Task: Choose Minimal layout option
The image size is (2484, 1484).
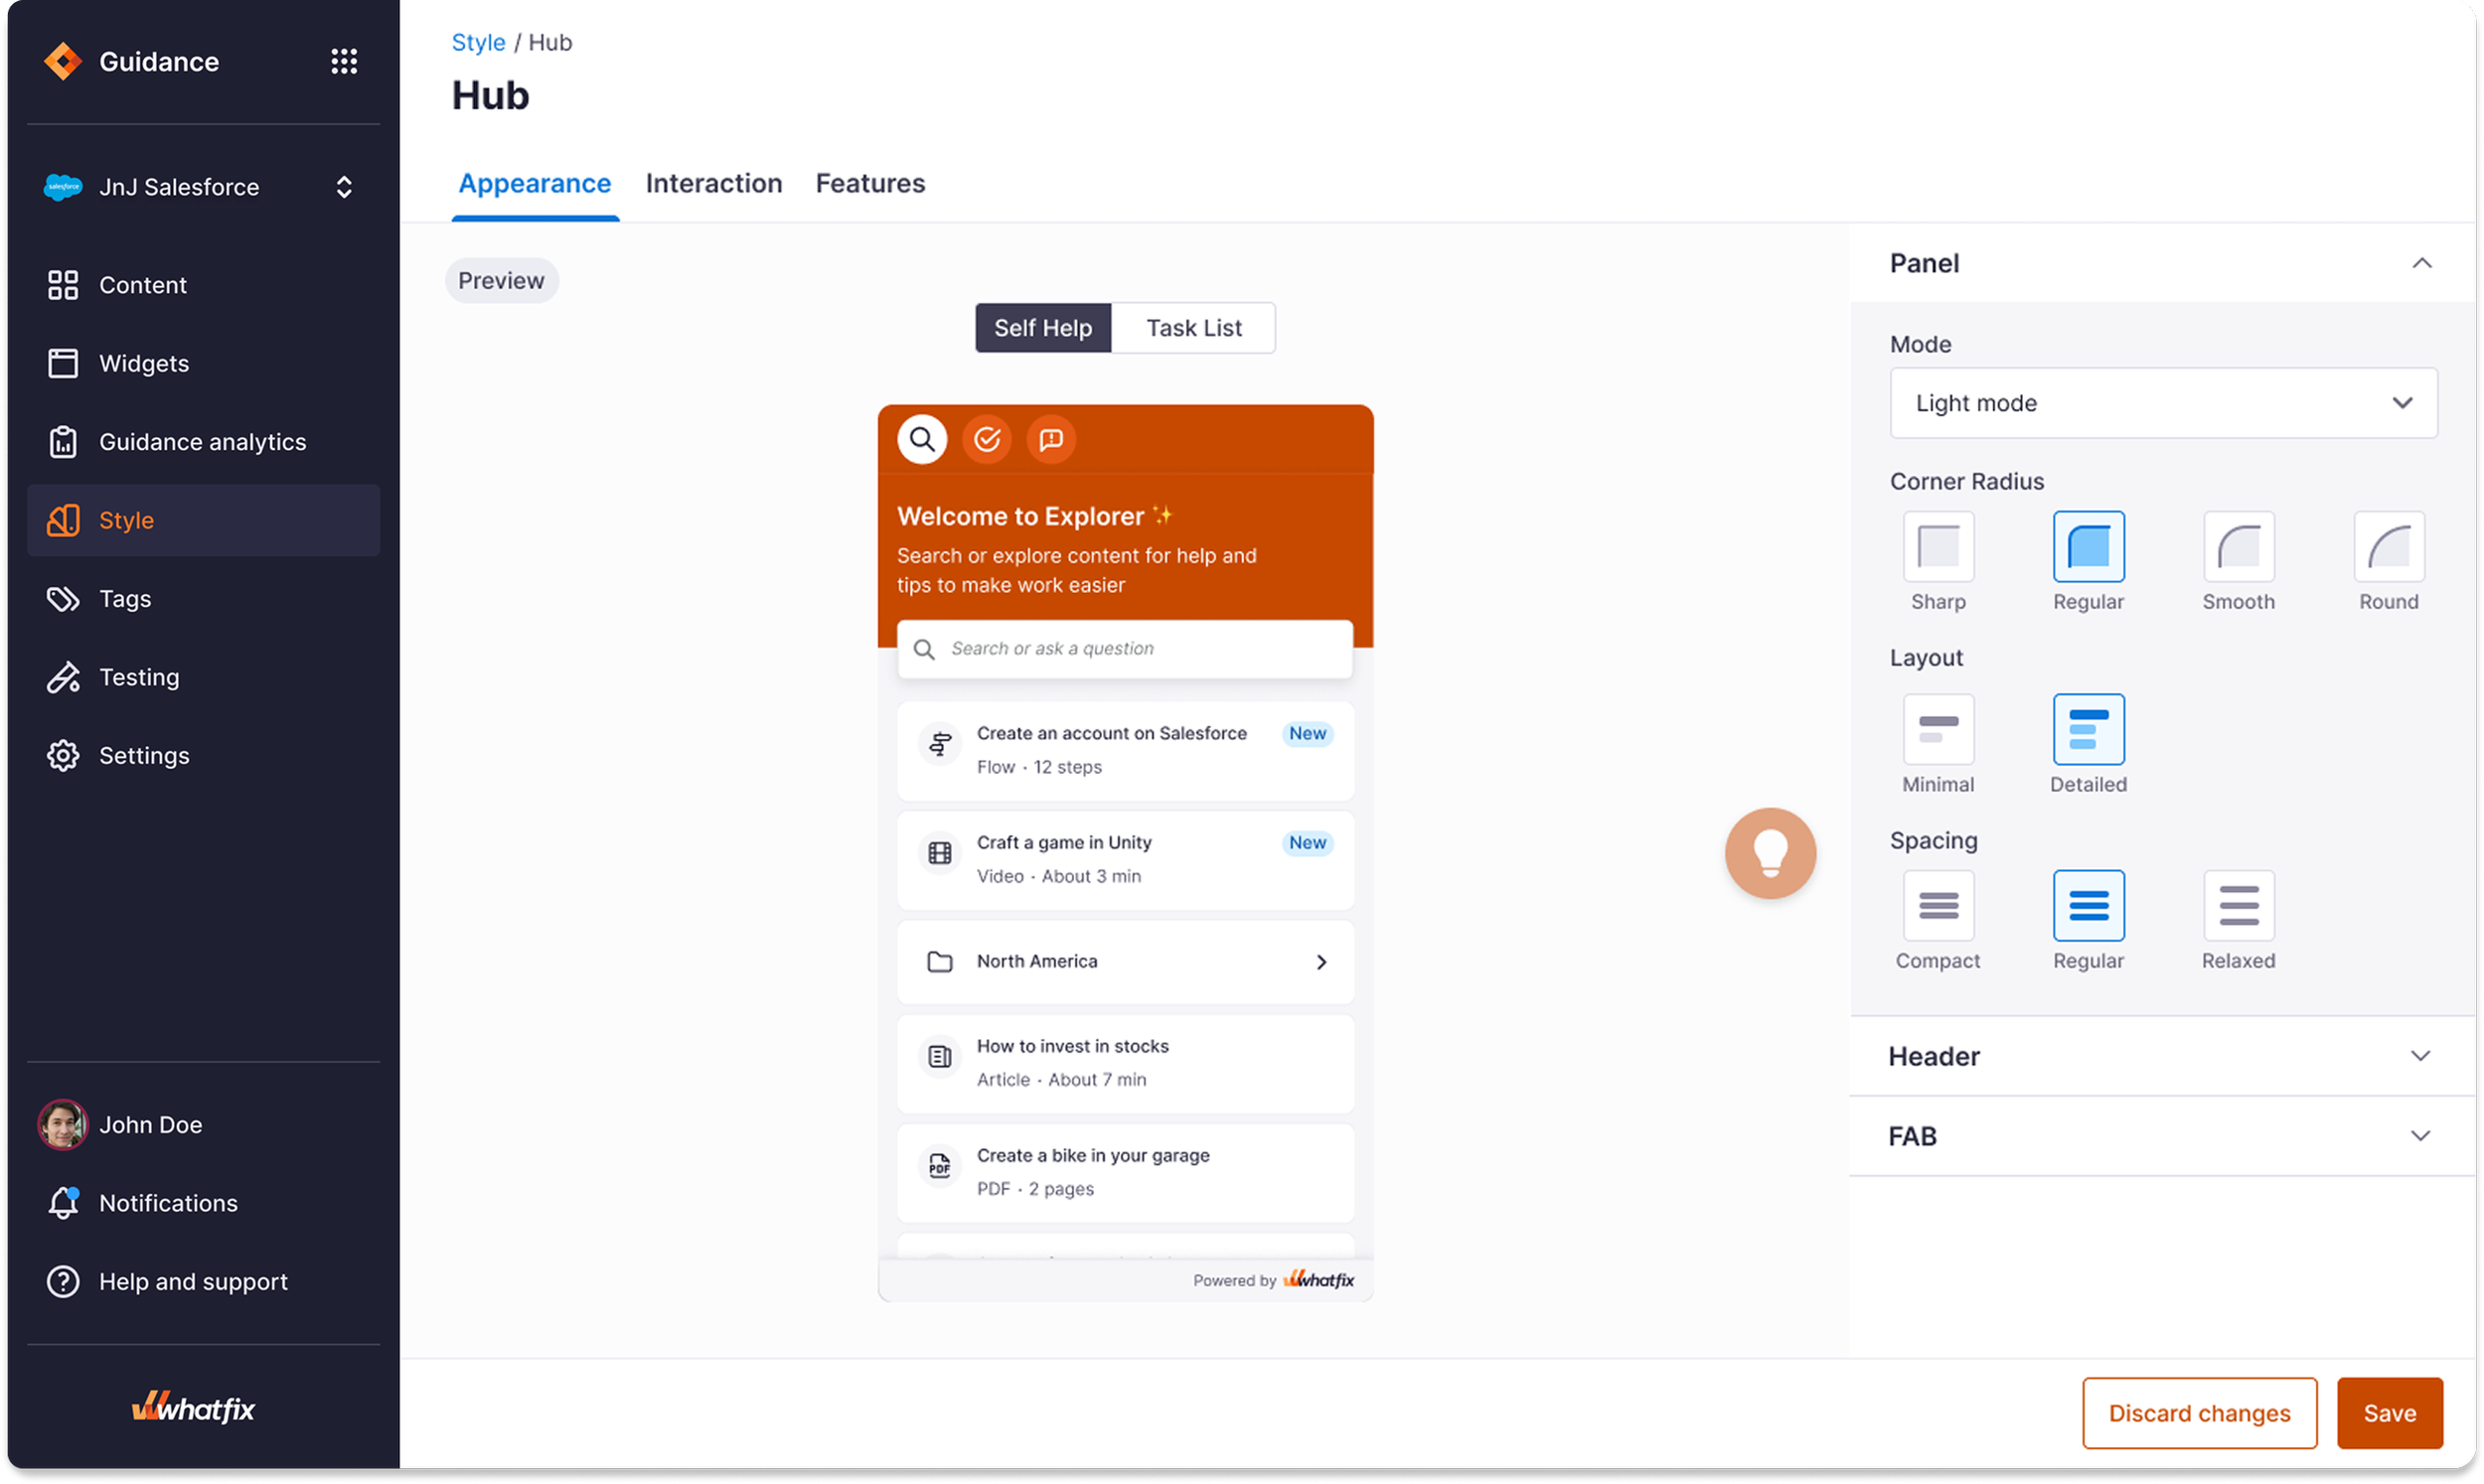Action: pyautogui.click(x=1938, y=729)
